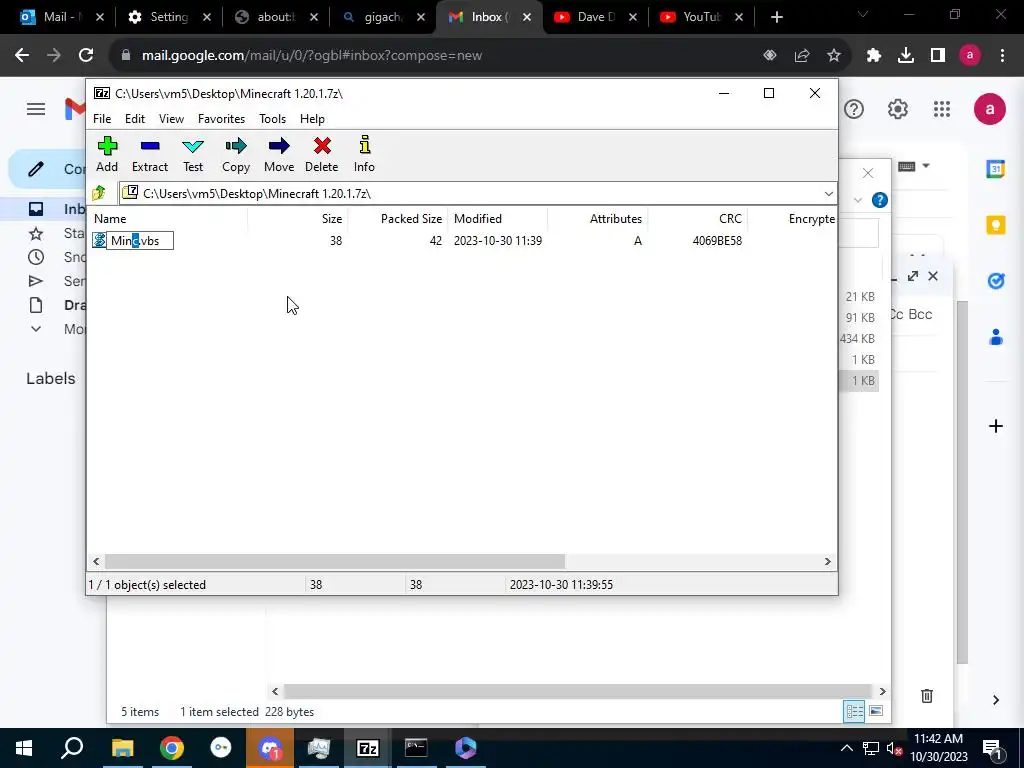This screenshot has height=768, width=1024.
Task: Open the notification center icon
Action: pos(992,748)
